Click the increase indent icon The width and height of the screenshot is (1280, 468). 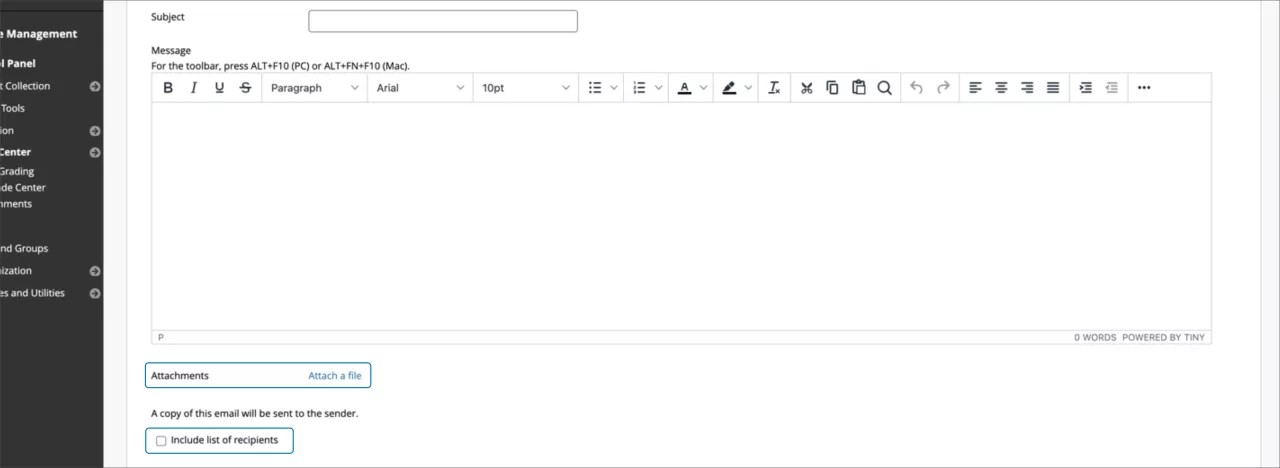coord(1085,88)
